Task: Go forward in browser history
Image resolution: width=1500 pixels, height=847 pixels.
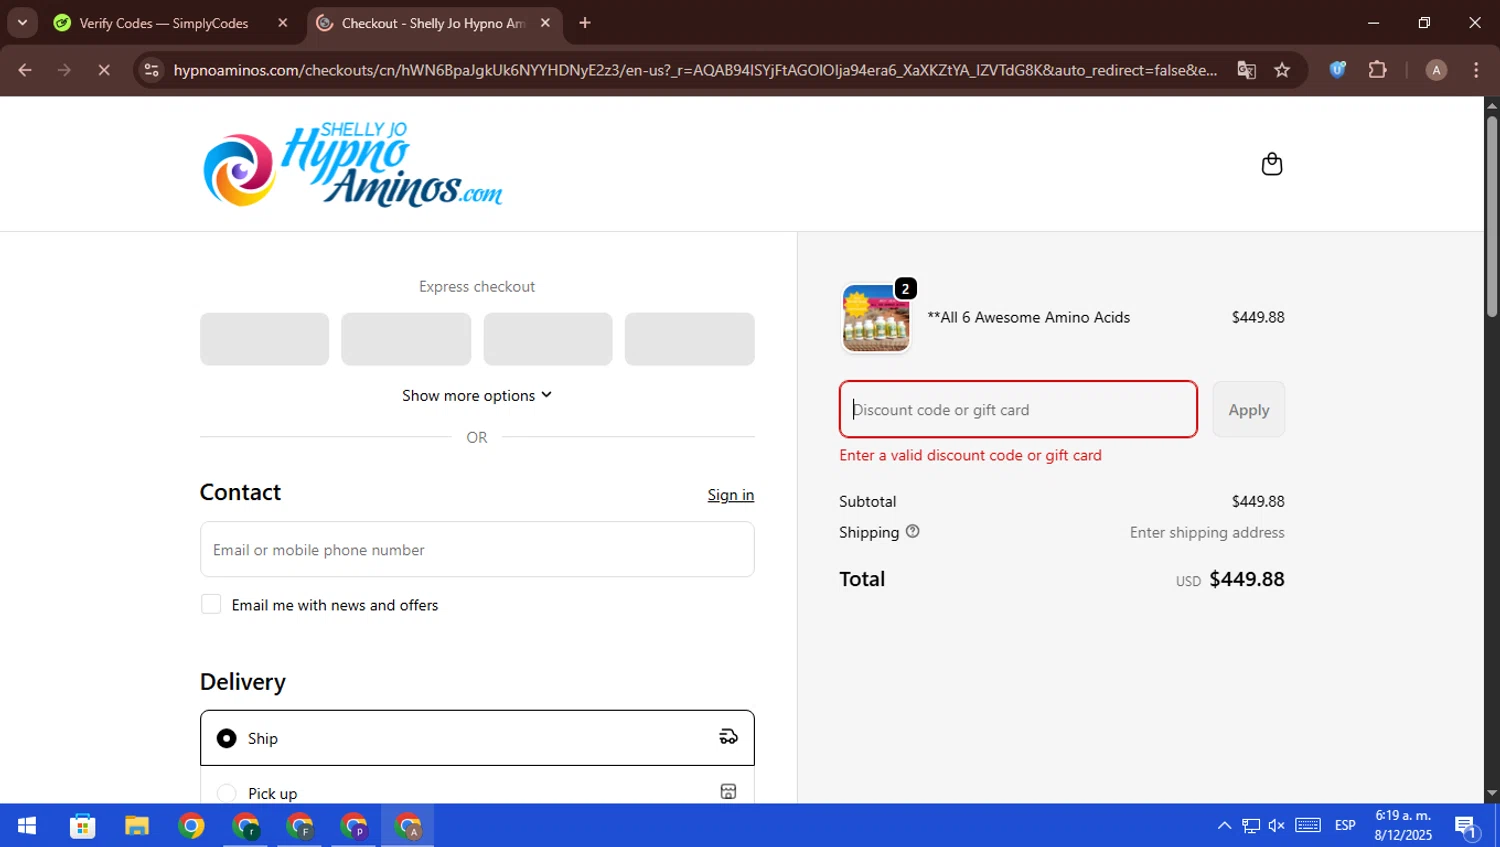Action: [64, 70]
